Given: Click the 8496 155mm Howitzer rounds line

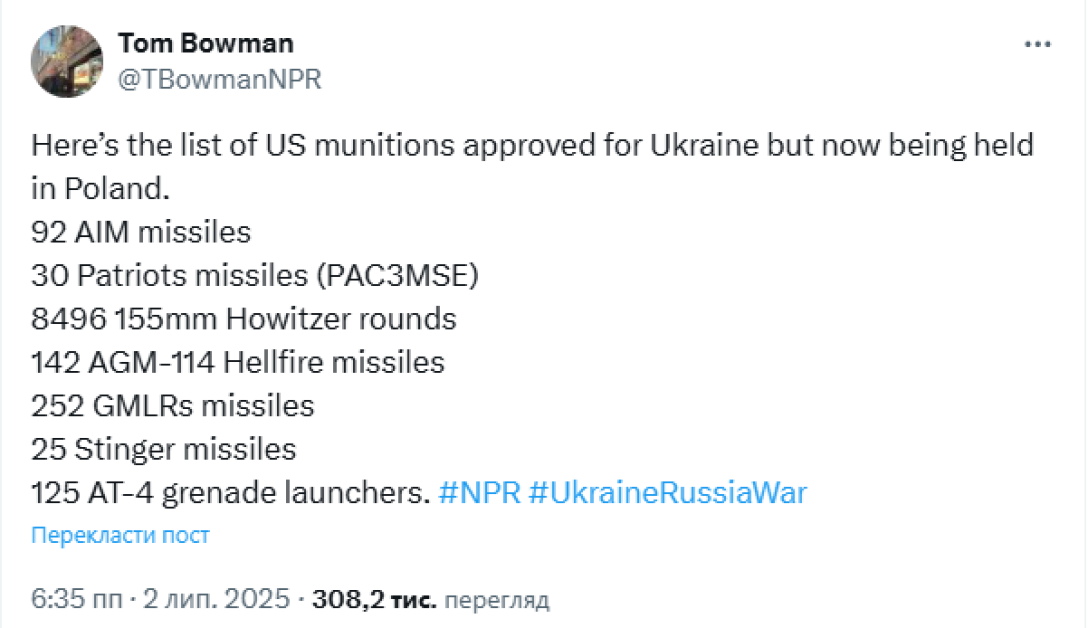Looking at the screenshot, I should 244,319.
